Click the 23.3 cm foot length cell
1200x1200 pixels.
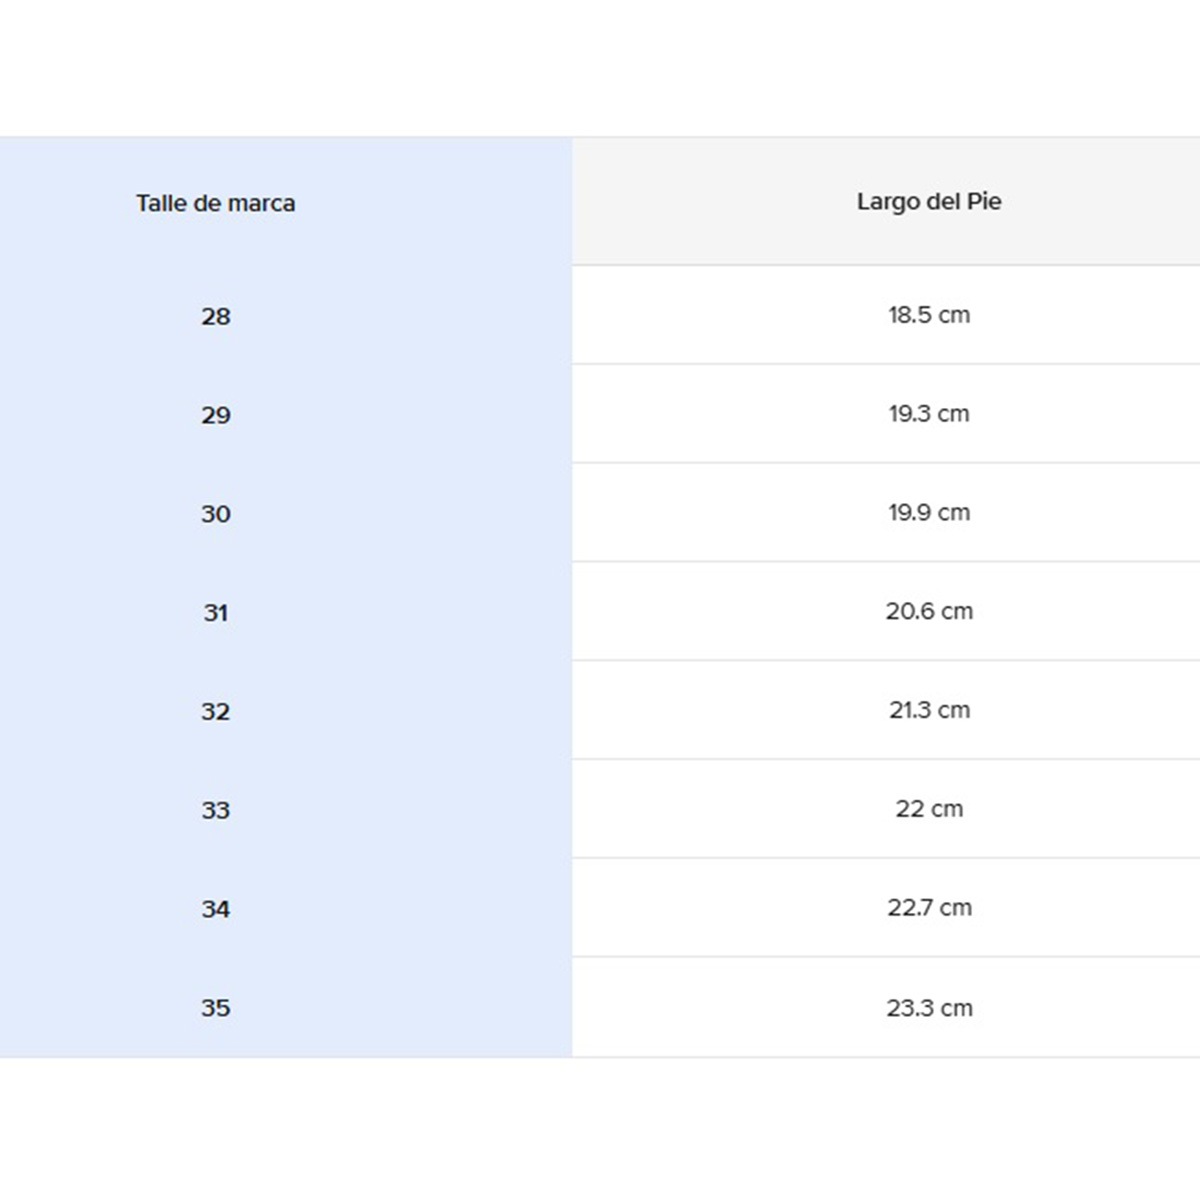pos(929,1008)
